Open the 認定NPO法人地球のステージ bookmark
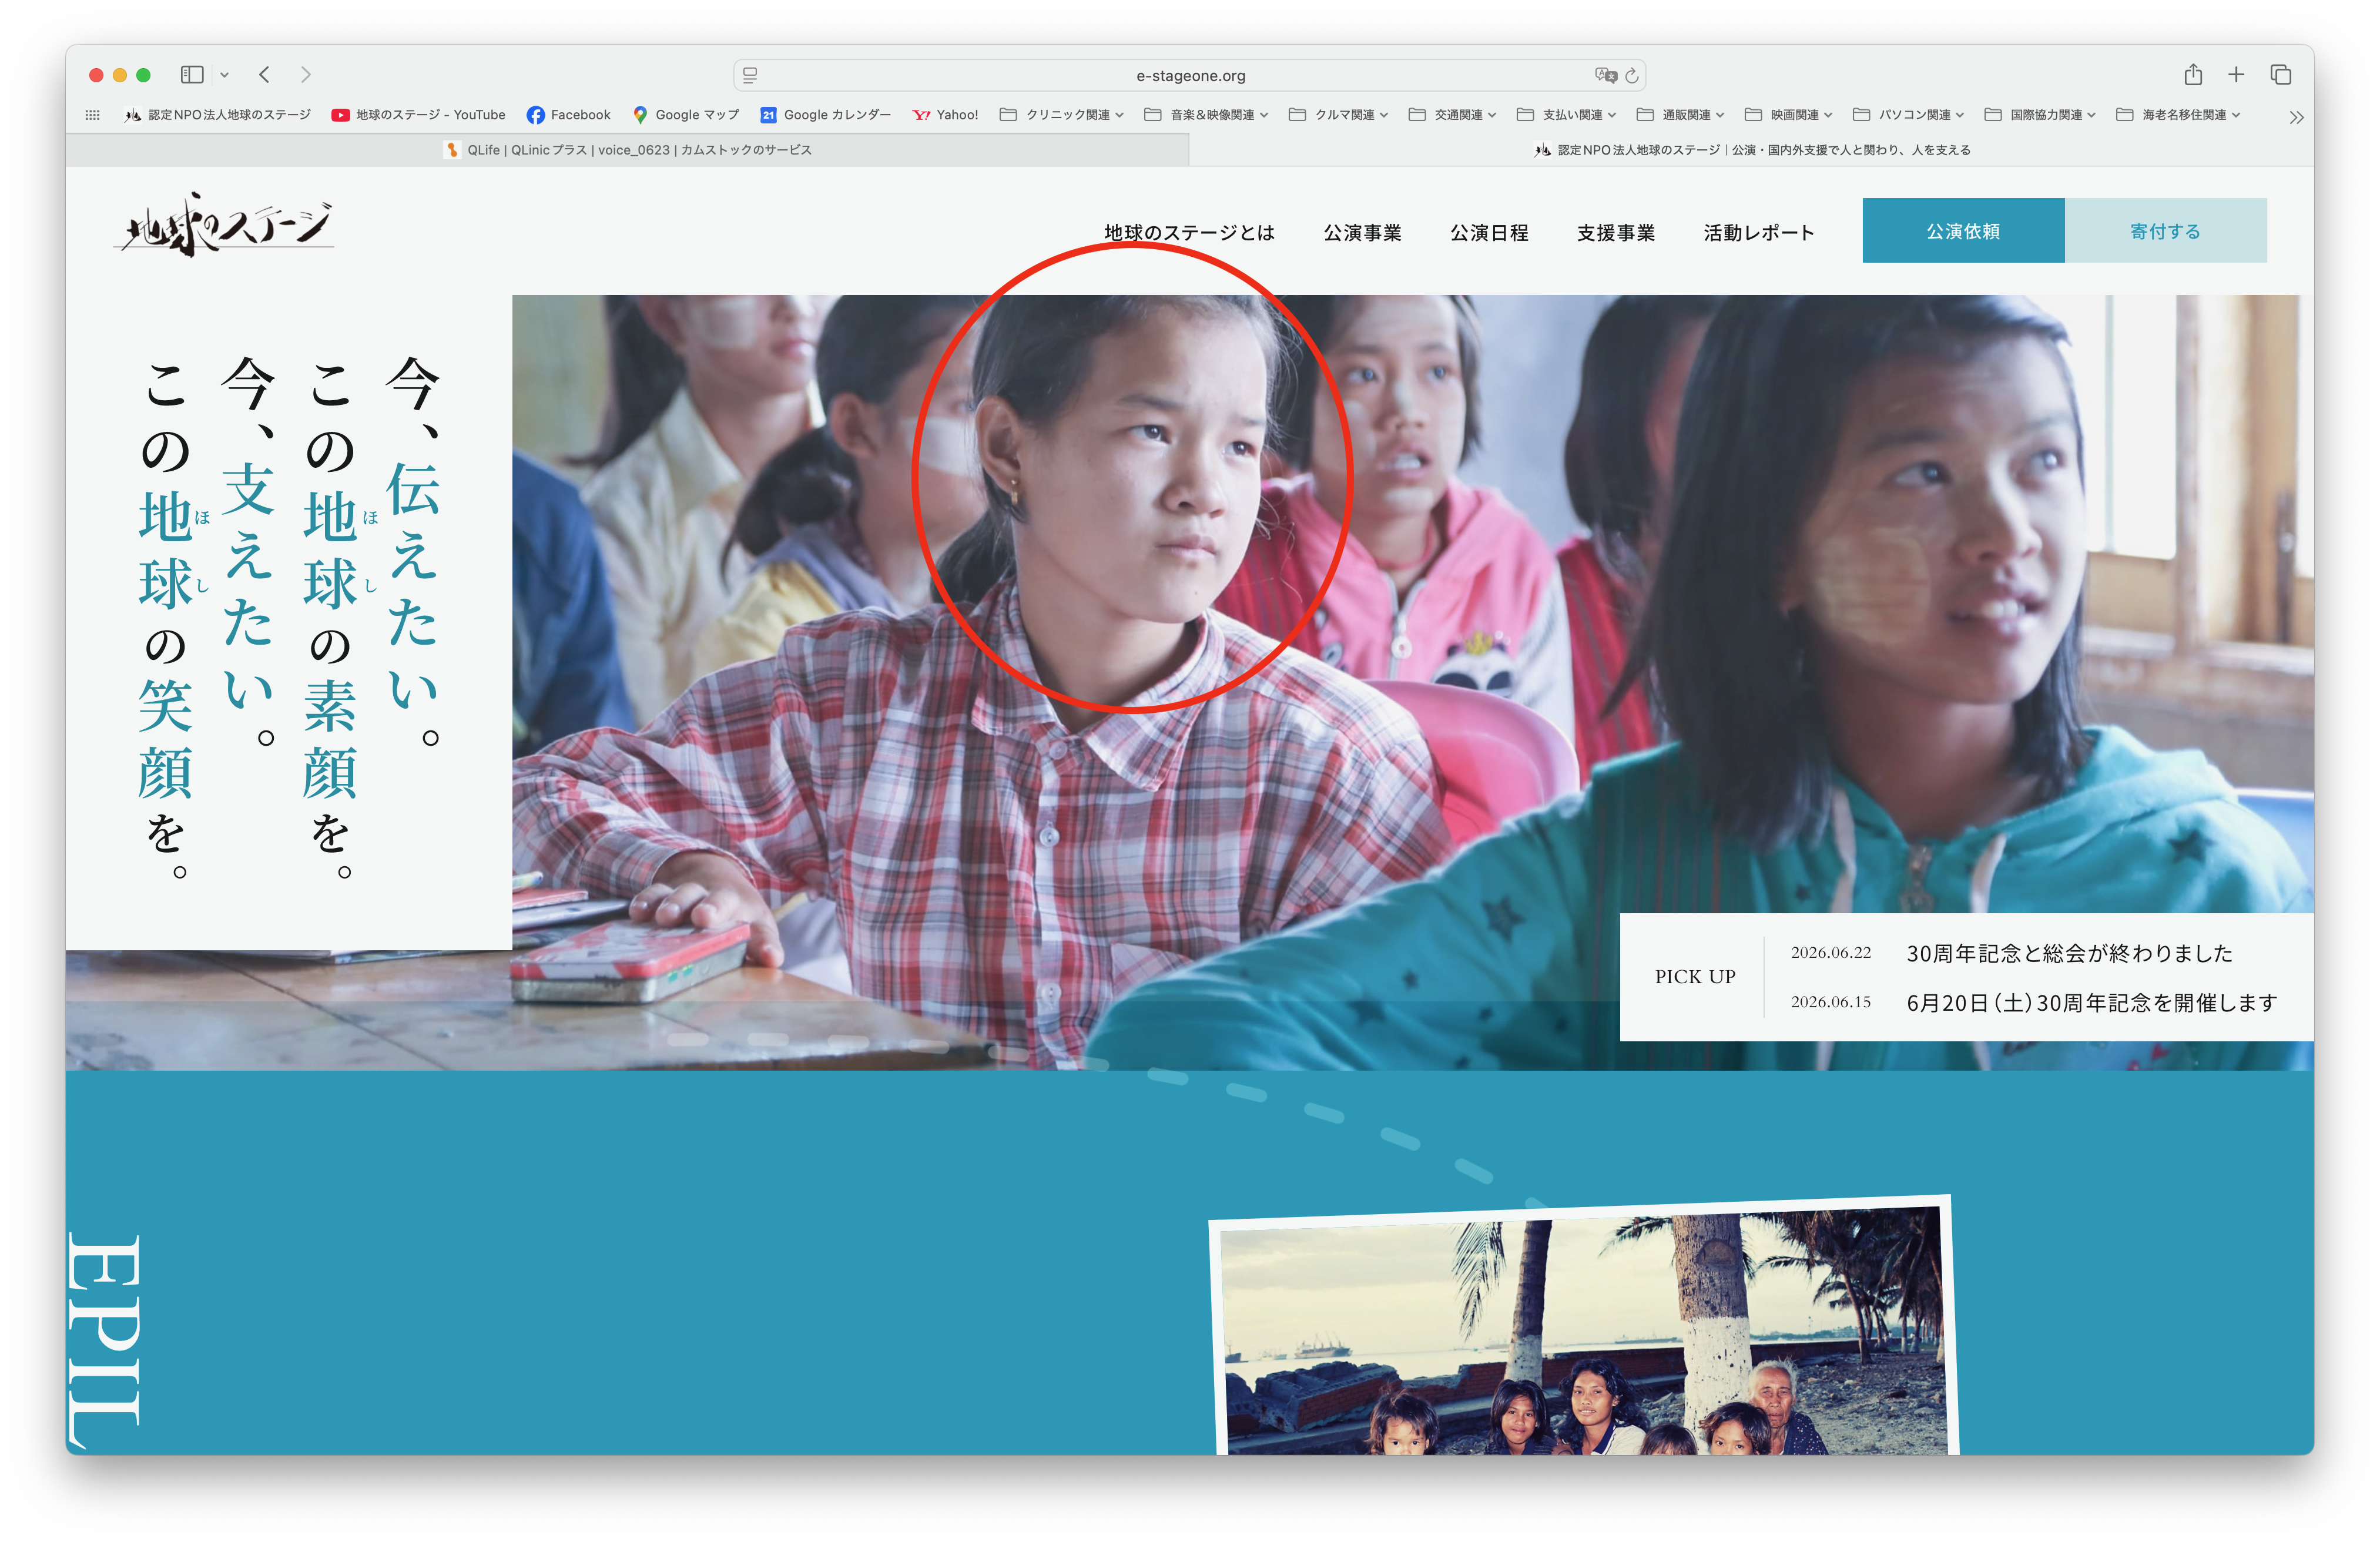Image resolution: width=2380 pixels, height=1542 pixels. pos(218,115)
